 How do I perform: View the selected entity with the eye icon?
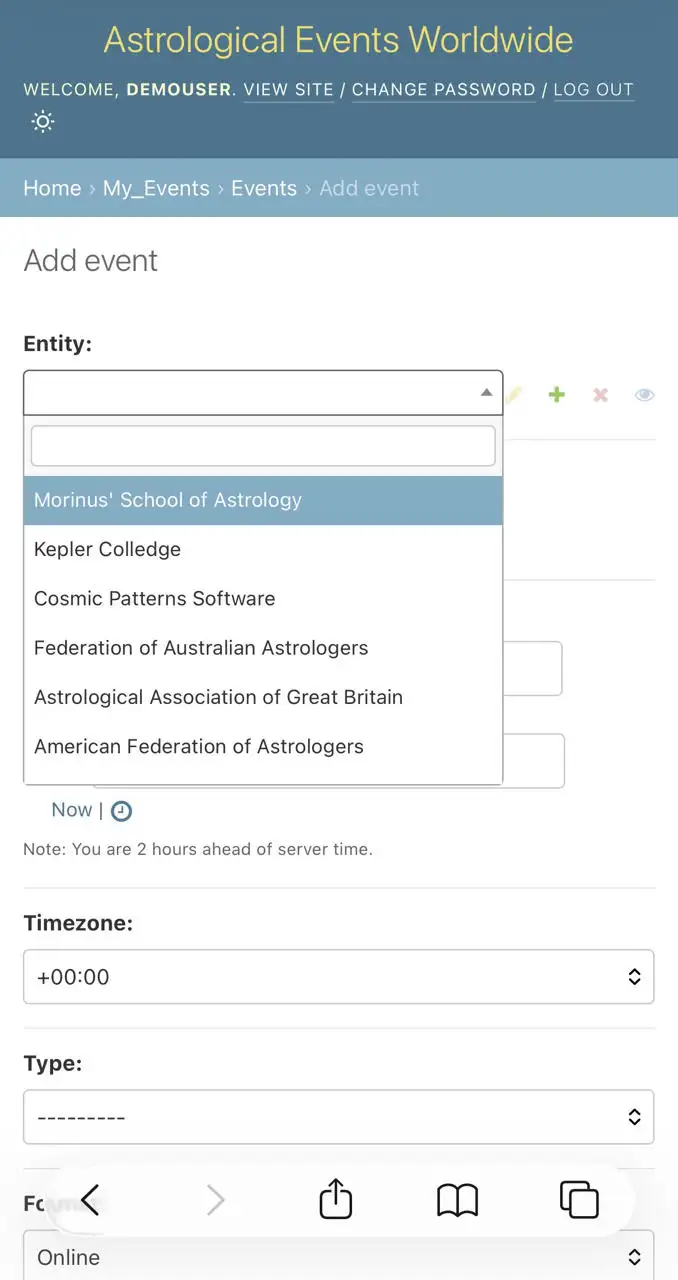pos(644,394)
